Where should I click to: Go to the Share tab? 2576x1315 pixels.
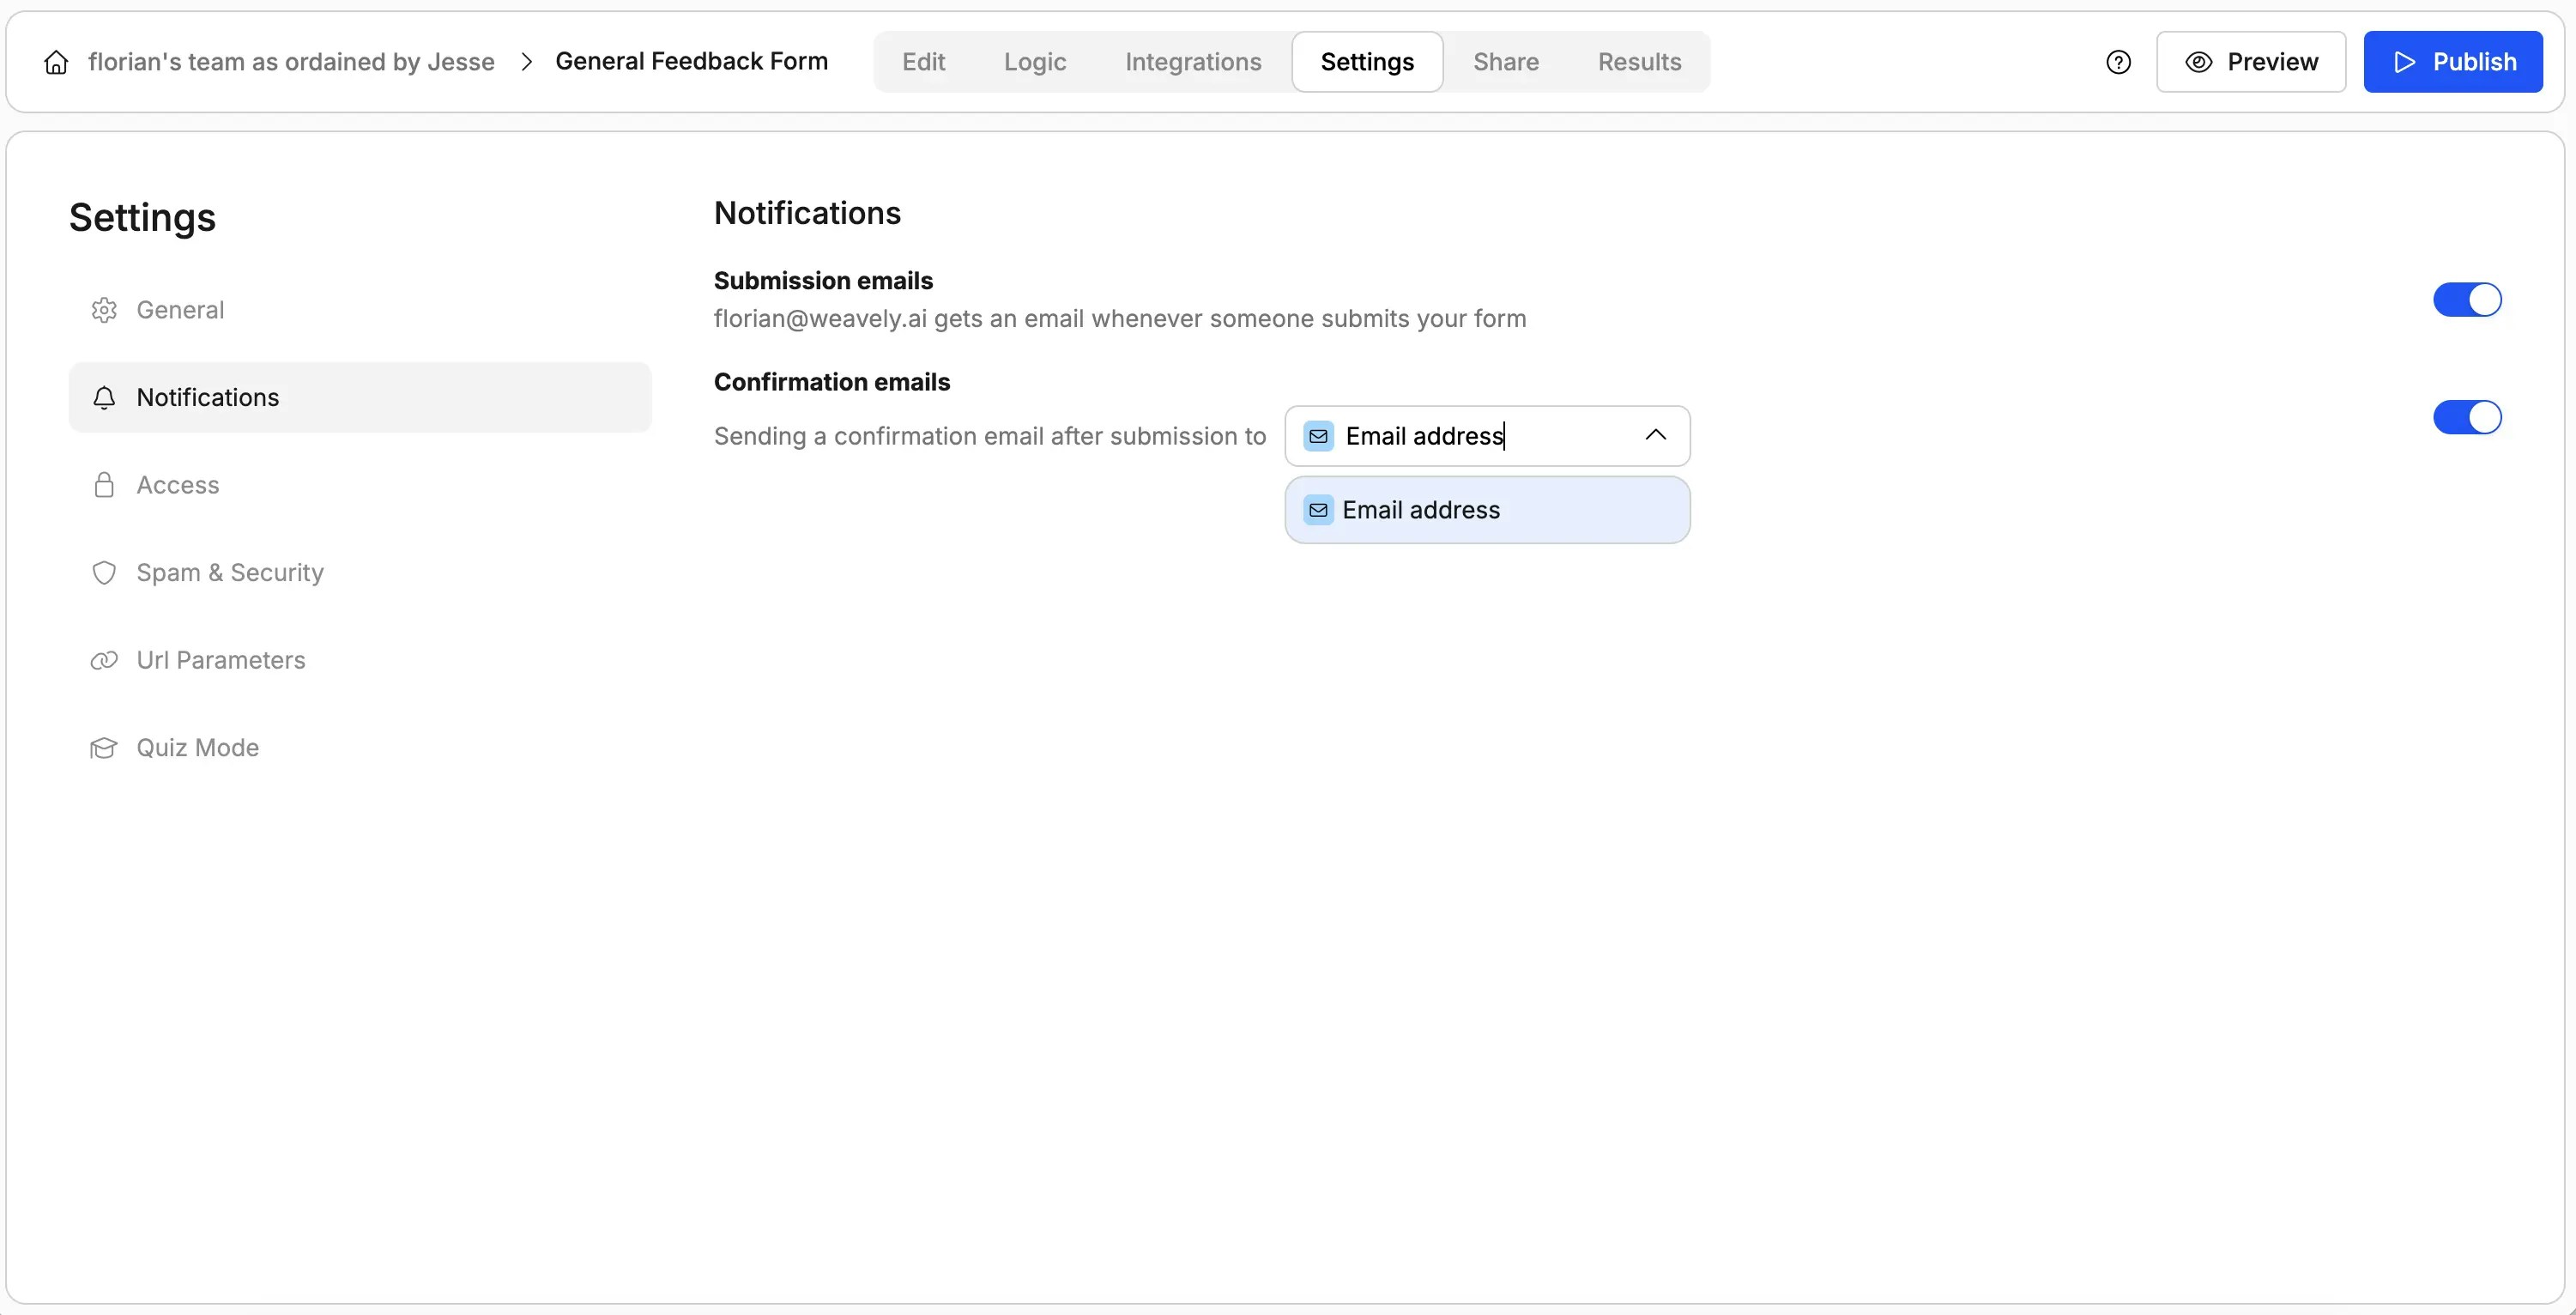coord(1506,61)
